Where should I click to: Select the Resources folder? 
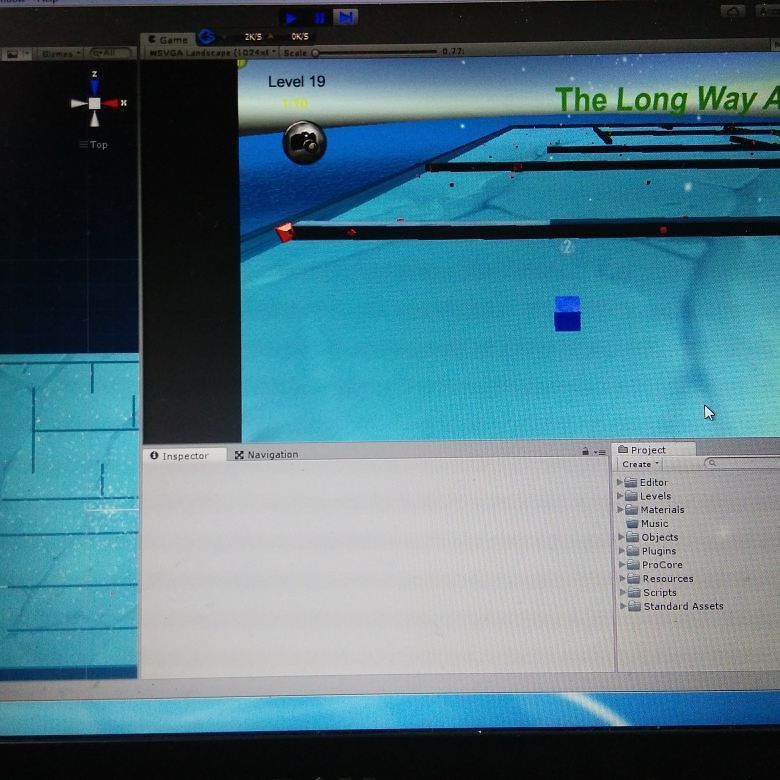click(661, 579)
